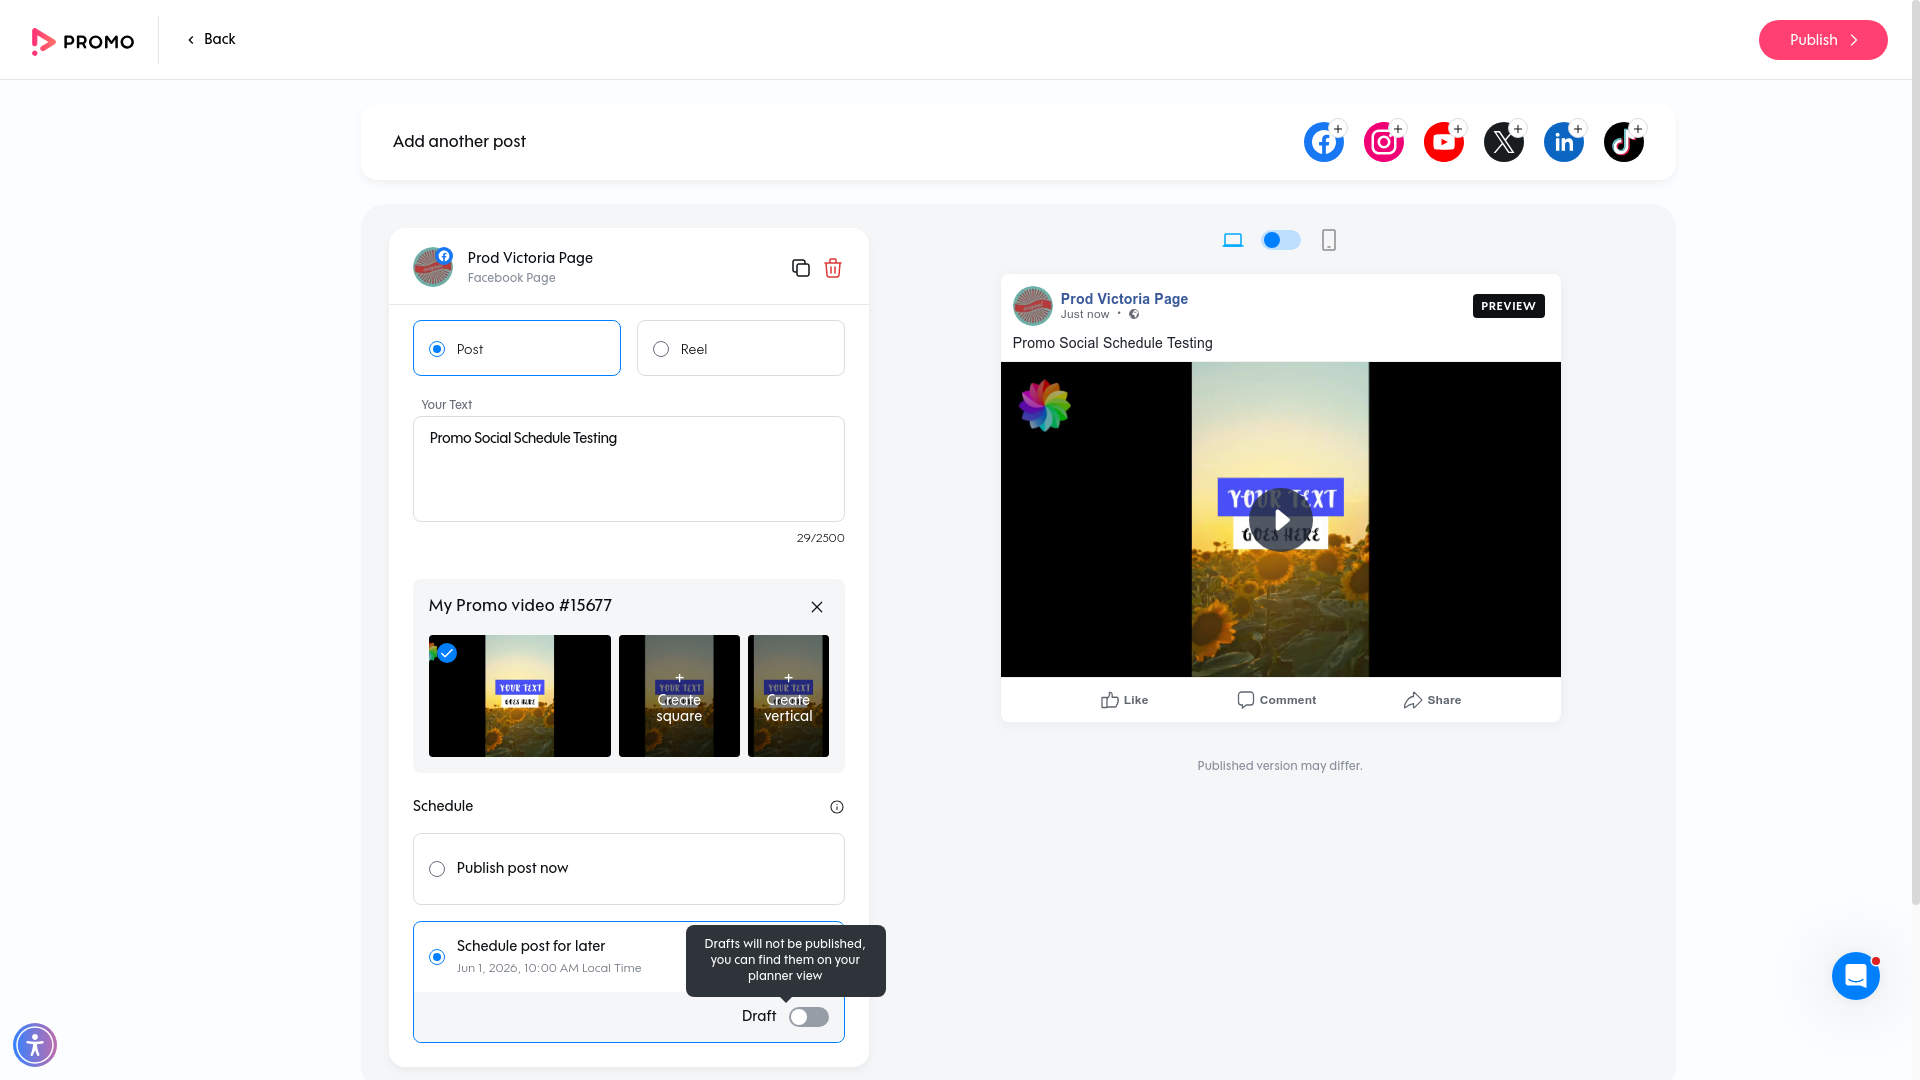This screenshot has height=1080, width=1920.
Task: Open the Schedule info tooltip
Action: (836, 806)
